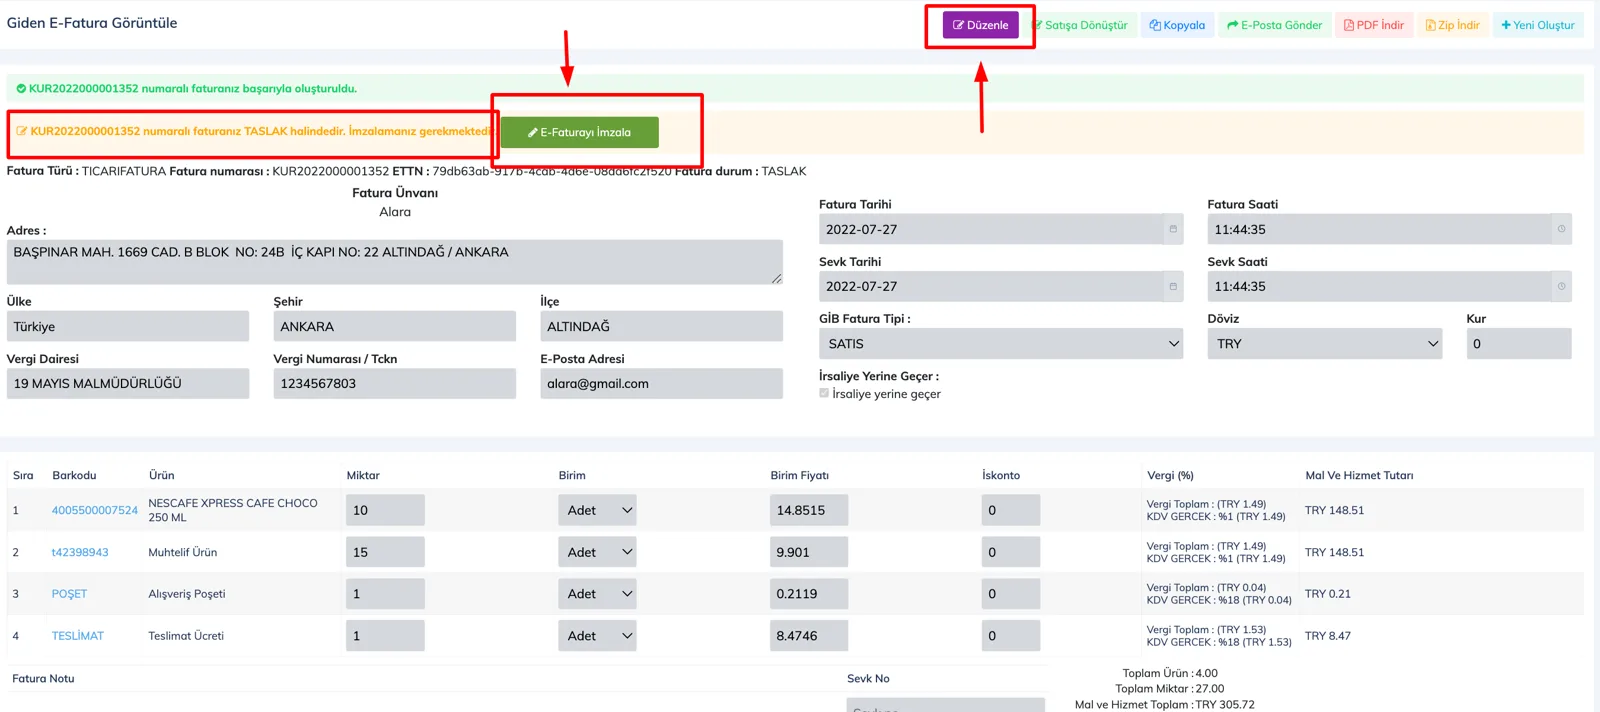Click Birim Fiyatı field showing 14.8515
The image size is (1600, 712).
coord(809,510)
